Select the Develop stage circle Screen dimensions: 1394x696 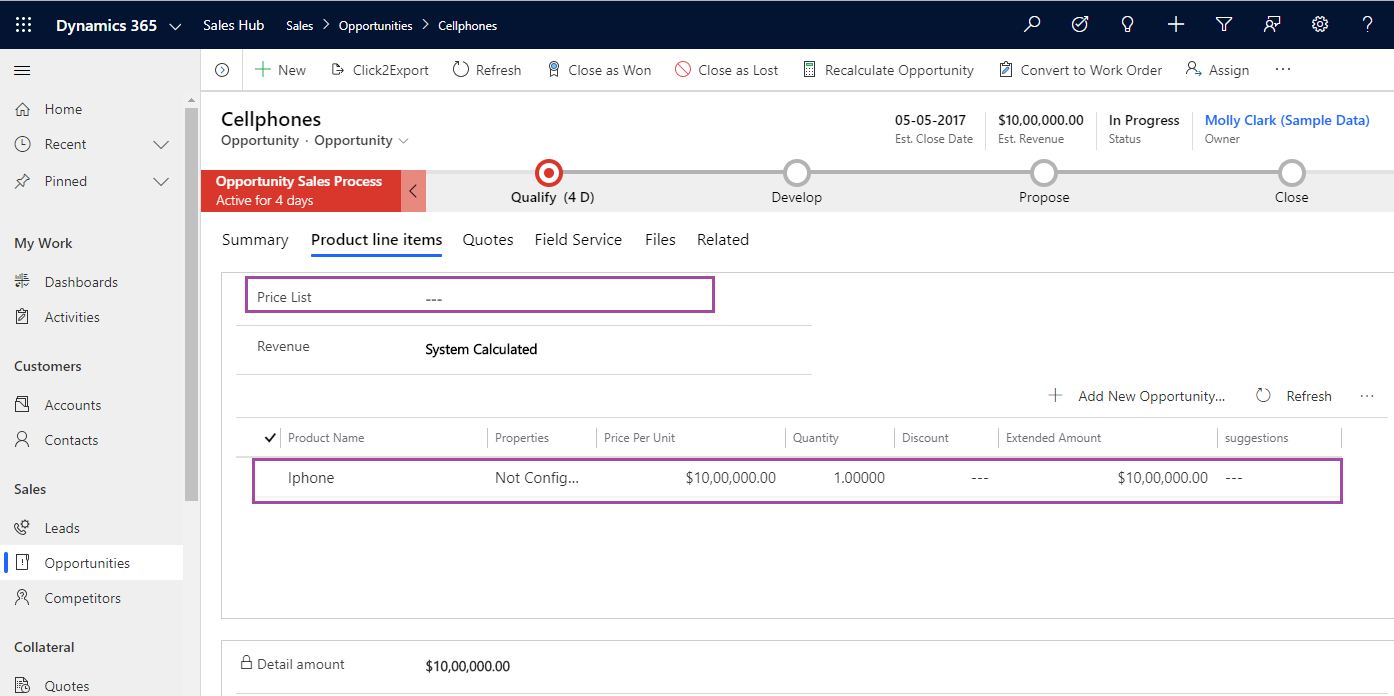(796, 173)
